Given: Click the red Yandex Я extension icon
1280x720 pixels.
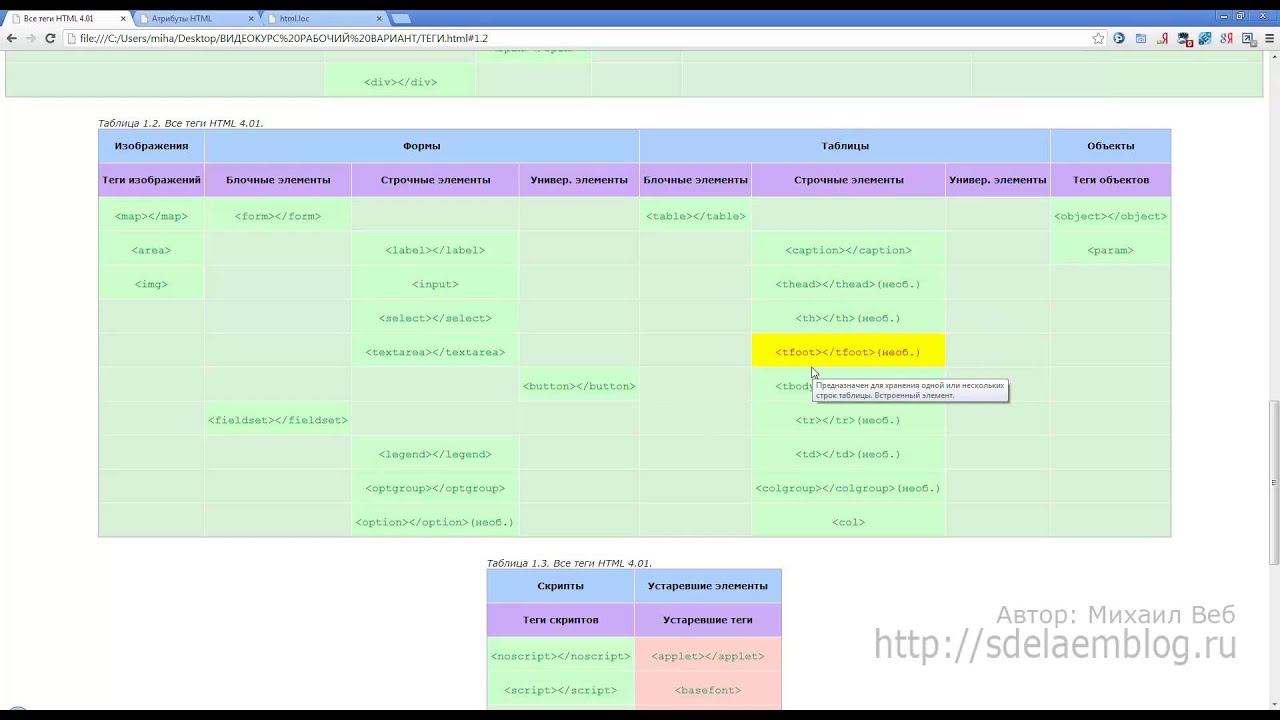Looking at the screenshot, I should 1163,38.
